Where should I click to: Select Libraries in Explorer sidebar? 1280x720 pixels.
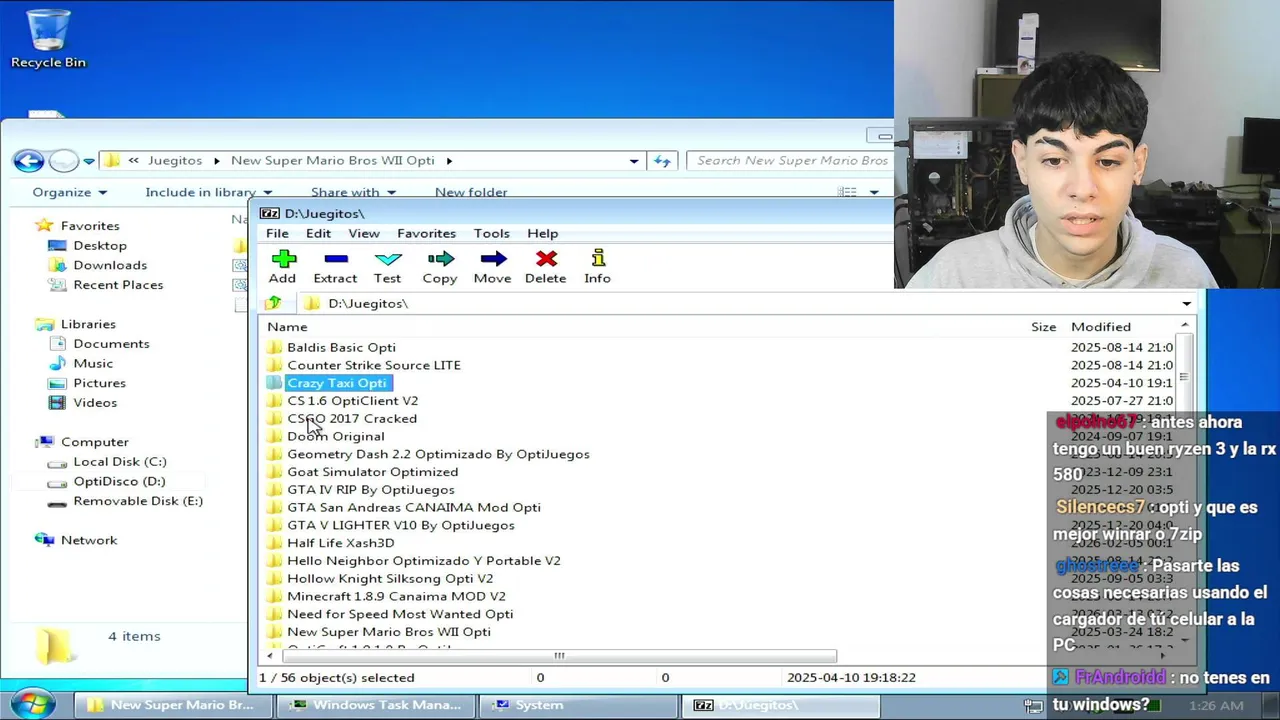(x=88, y=324)
